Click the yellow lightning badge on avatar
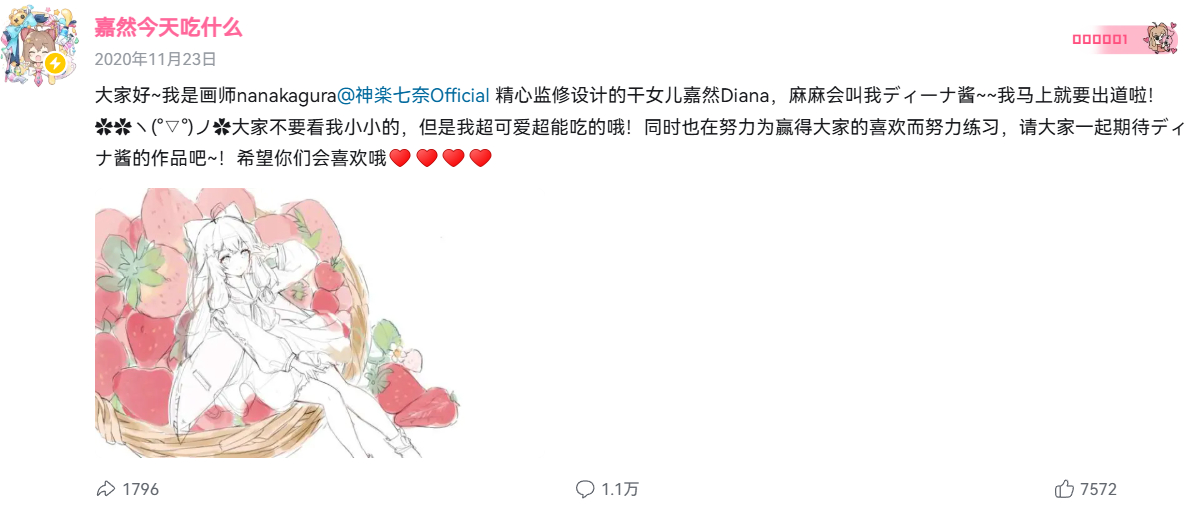Viewport: 1188px width, 511px height. coord(55,63)
